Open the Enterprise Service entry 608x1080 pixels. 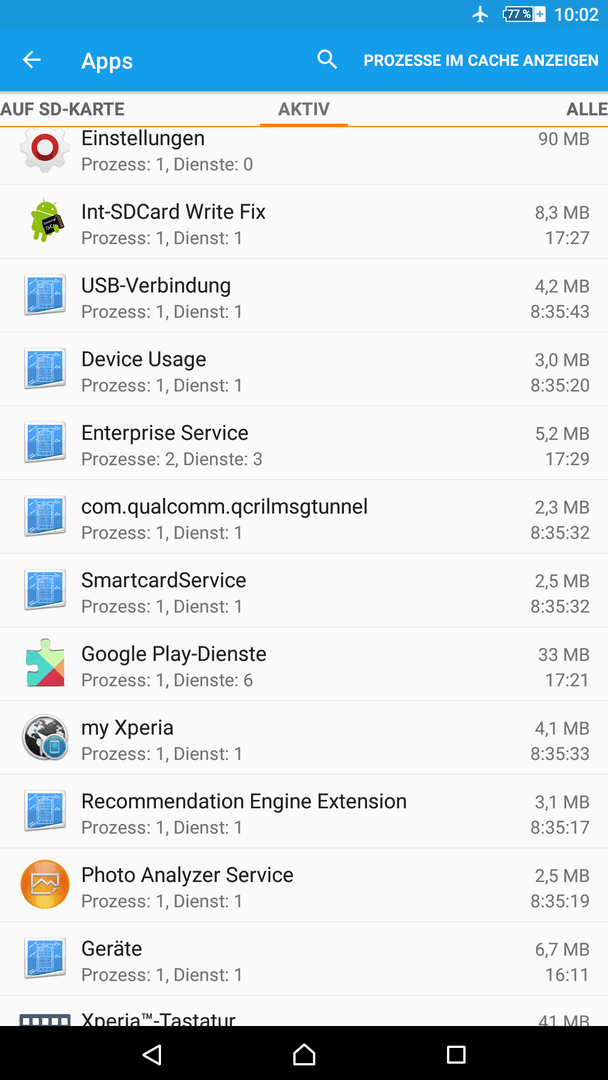[x=304, y=444]
